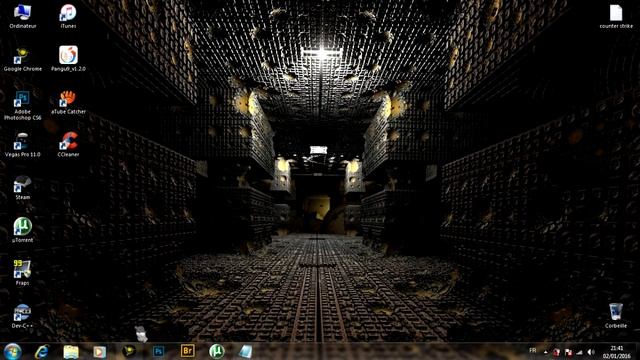This screenshot has width=640, height=360.
Task: Open the Ordinateur desktop icon
Action: click(22, 16)
